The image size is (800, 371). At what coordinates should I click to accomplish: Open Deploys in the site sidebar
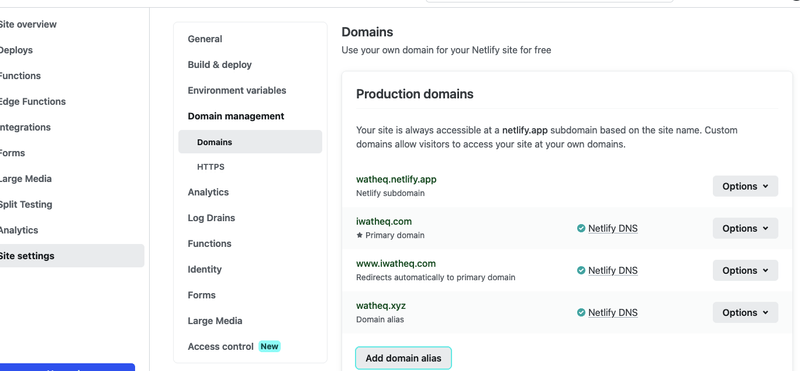coord(15,50)
